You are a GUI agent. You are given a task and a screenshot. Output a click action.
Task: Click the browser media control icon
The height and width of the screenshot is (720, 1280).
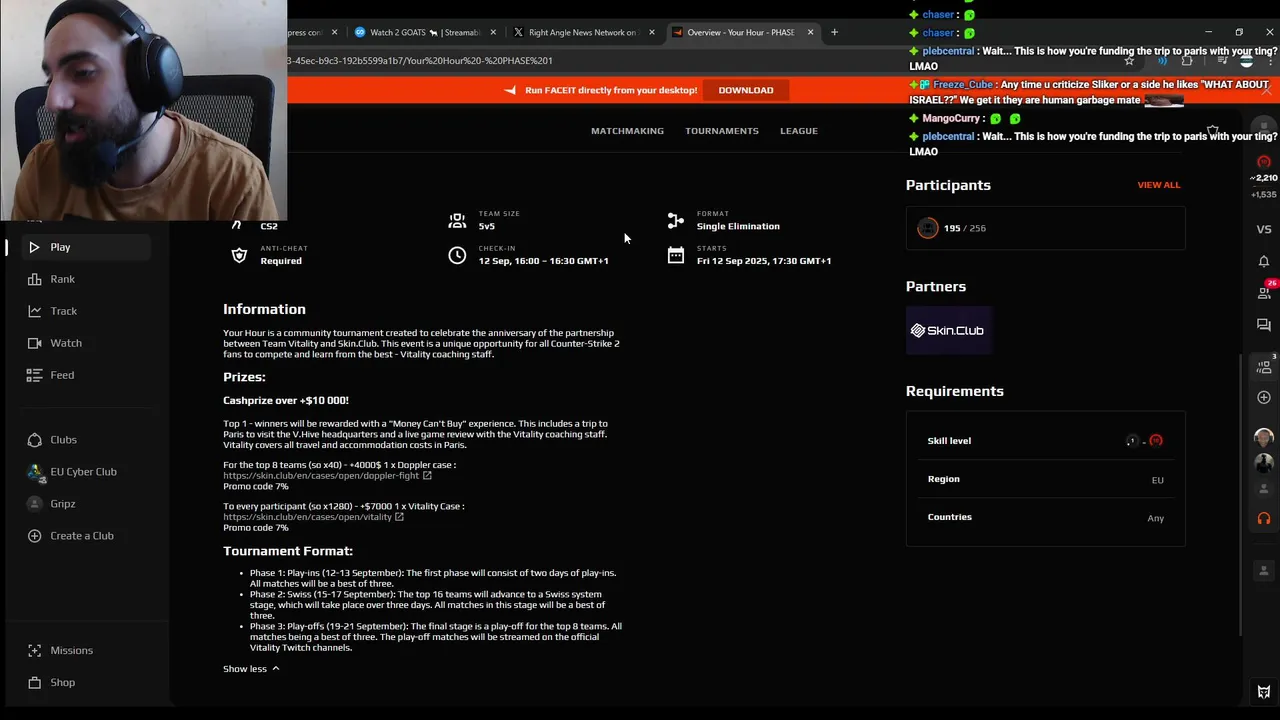click(1223, 60)
